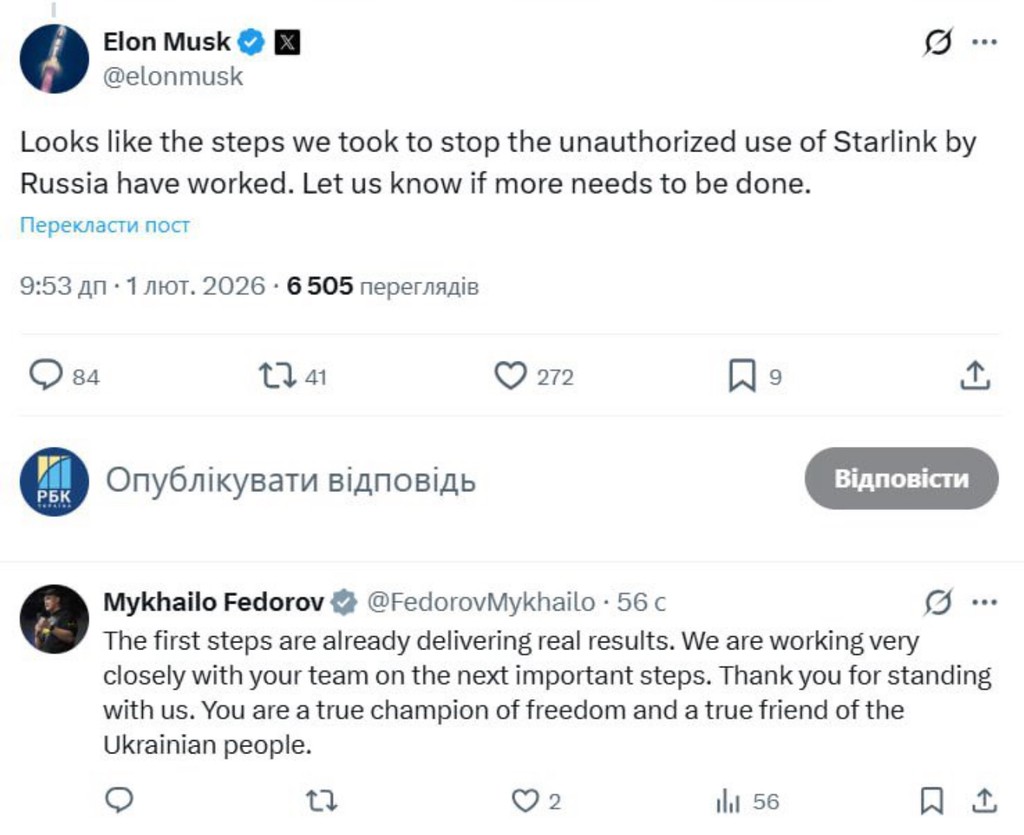Click the share icon on Musk's post

[x=977, y=376]
